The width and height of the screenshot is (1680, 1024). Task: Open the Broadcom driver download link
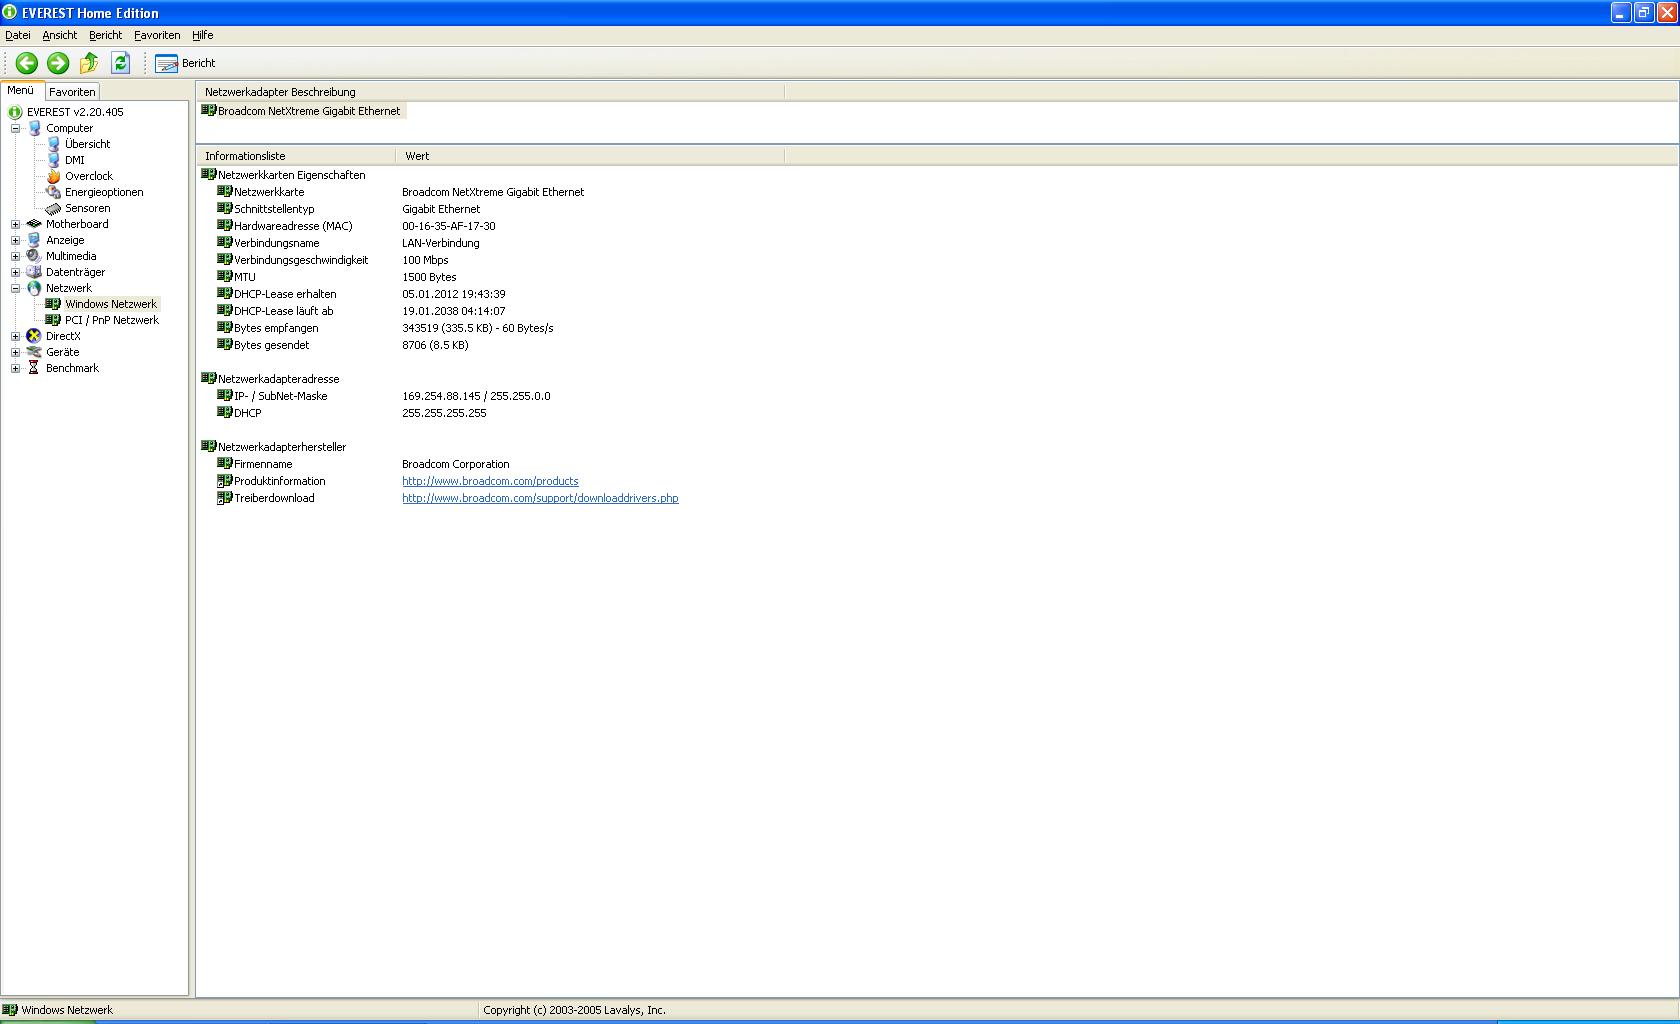[x=540, y=498]
